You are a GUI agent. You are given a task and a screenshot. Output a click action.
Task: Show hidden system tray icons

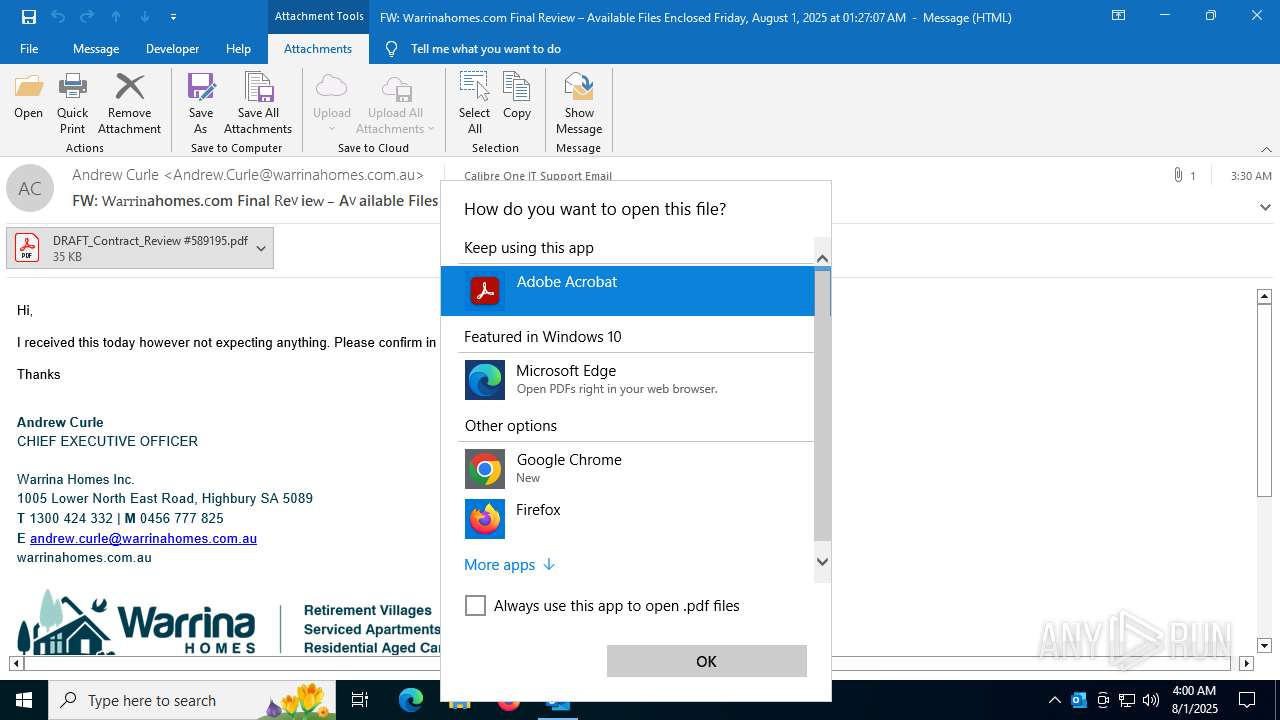pyautogui.click(x=1054, y=700)
